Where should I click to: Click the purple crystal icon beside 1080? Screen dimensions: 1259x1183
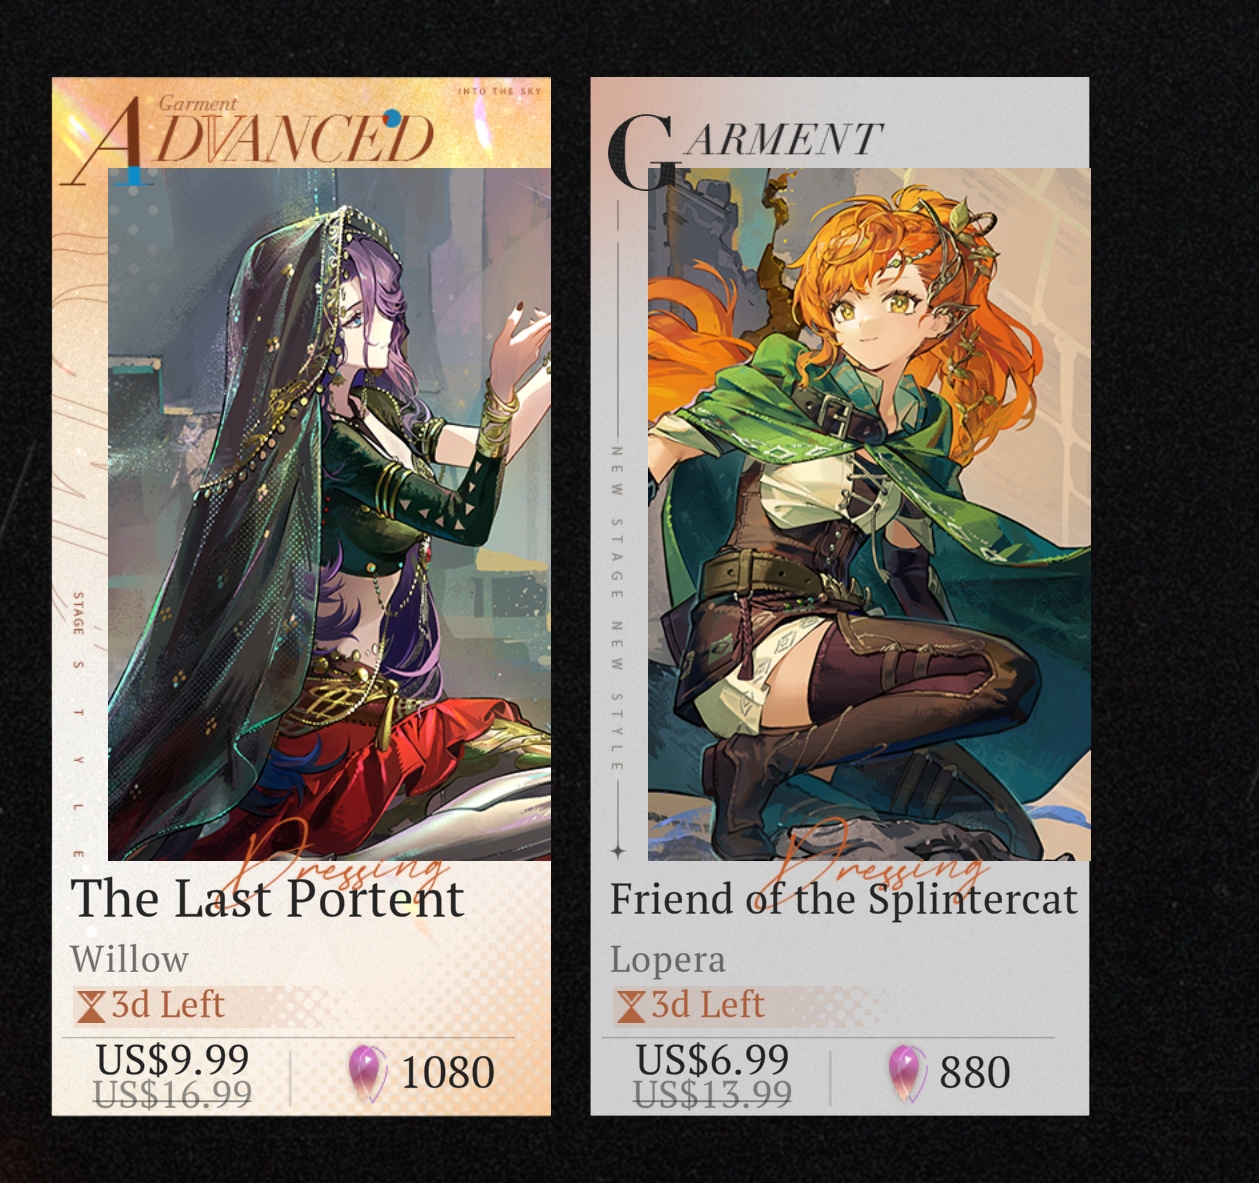pos(367,1074)
